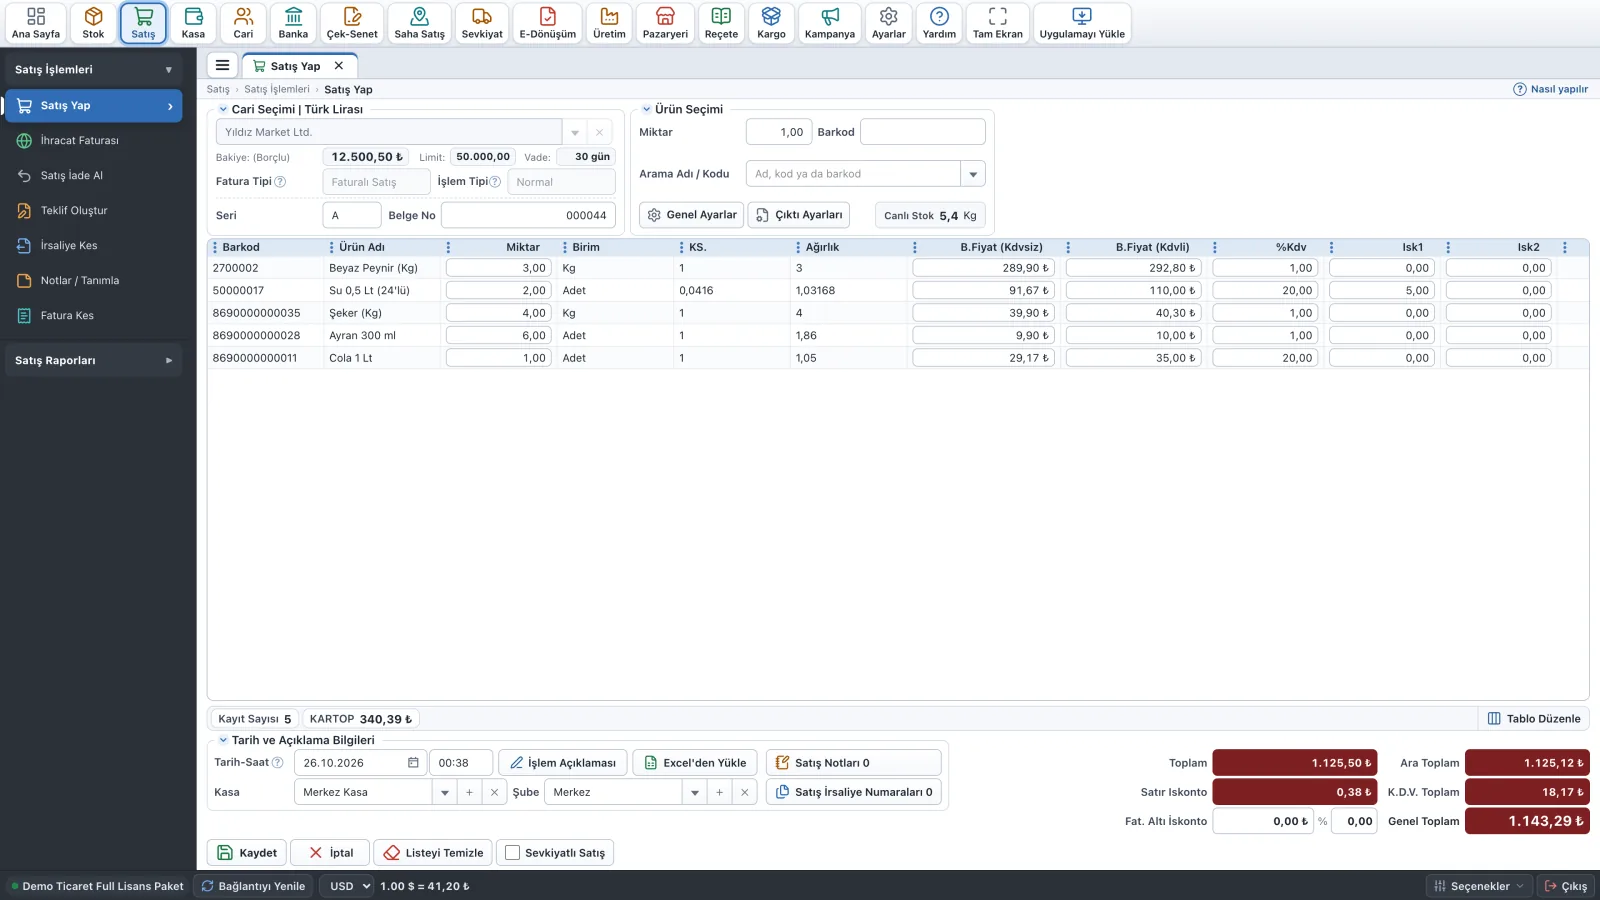The image size is (1600, 900).
Task: Click the Kaydet button
Action: tap(247, 853)
